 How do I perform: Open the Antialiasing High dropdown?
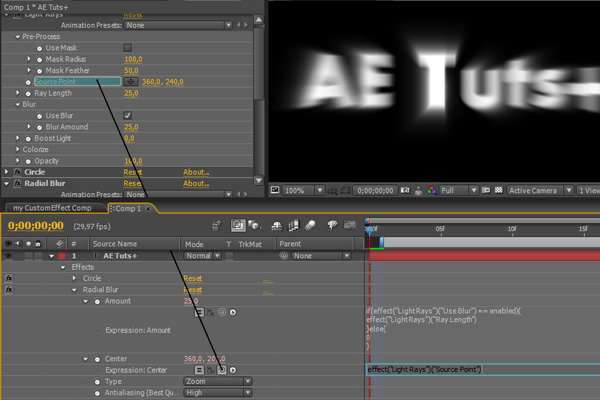(217, 393)
